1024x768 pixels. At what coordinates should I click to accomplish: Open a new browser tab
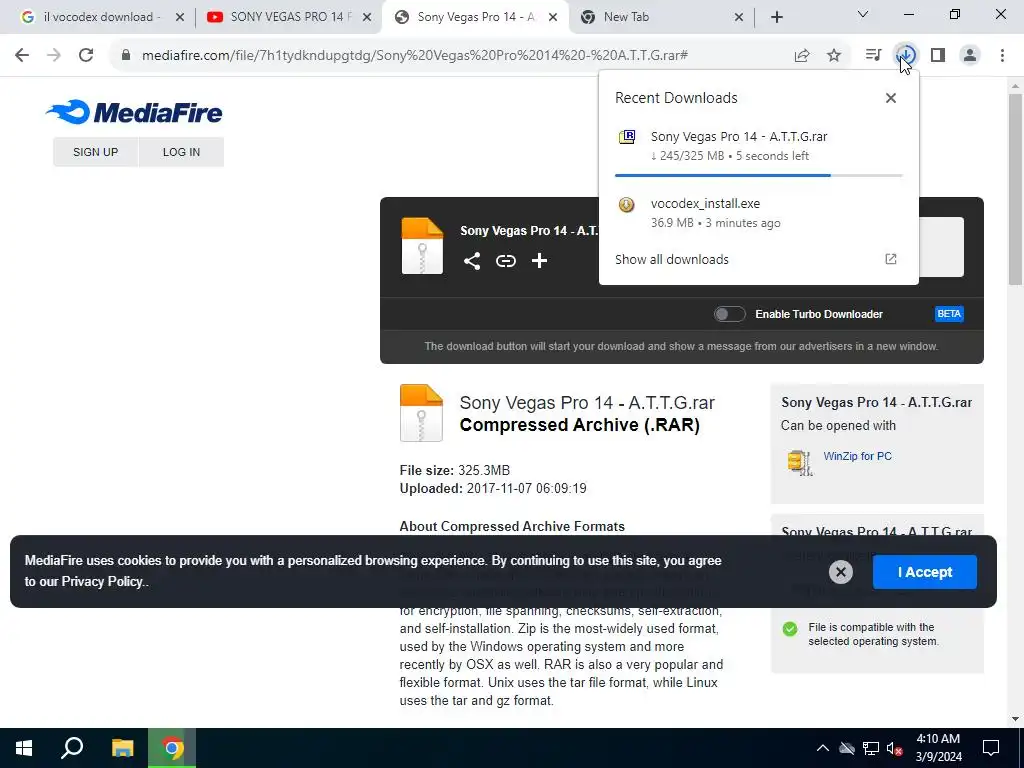click(776, 17)
